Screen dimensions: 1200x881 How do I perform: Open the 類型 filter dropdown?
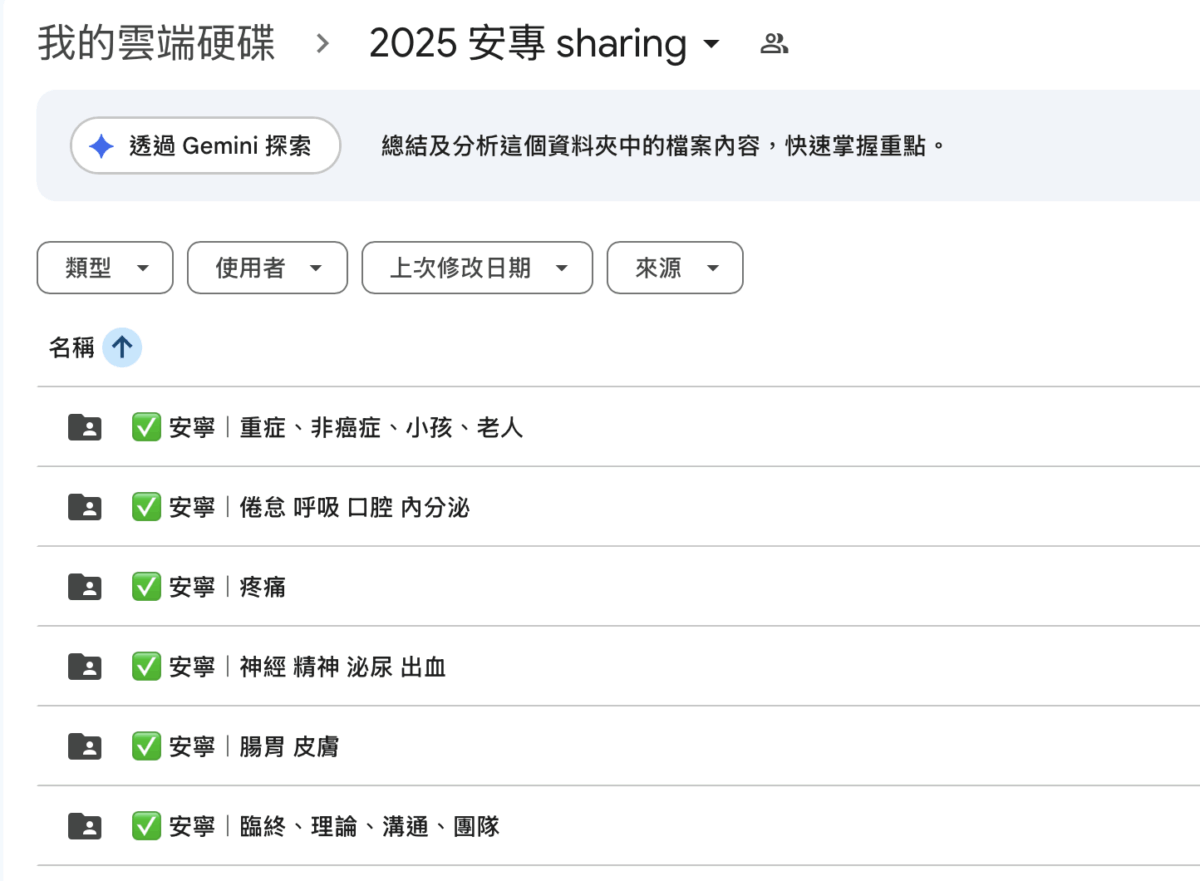105,268
